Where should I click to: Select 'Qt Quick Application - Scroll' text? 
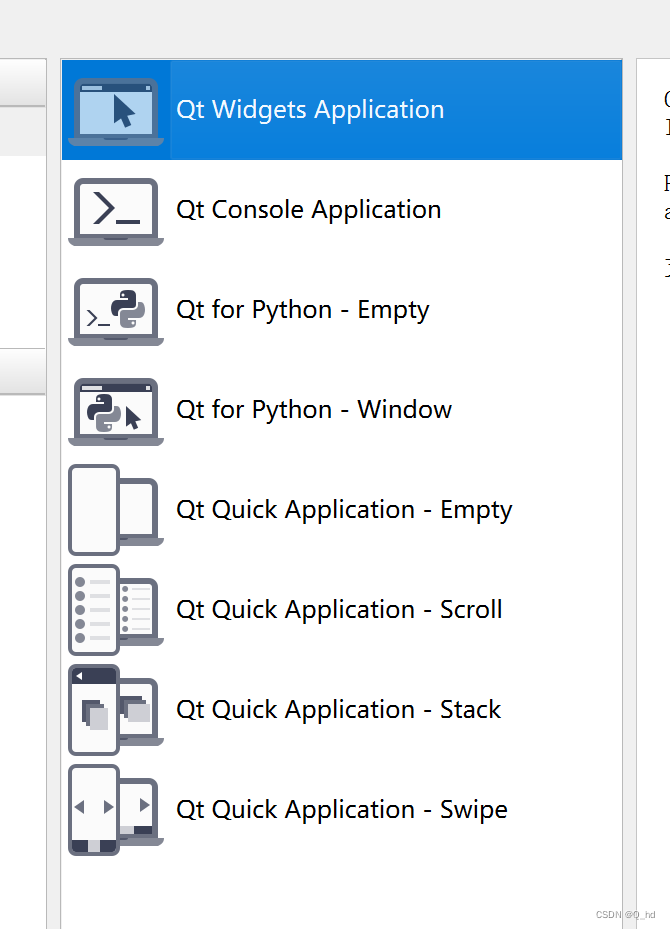pos(339,610)
